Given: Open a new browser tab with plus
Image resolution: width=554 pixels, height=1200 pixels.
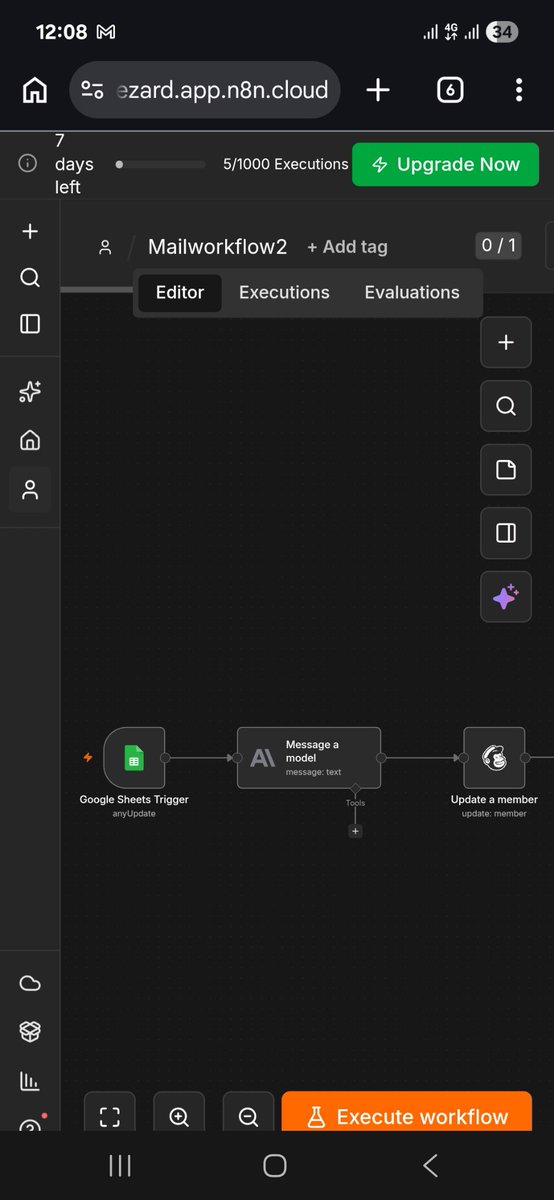Looking at the screenshot, I should [x=378, y=90].
